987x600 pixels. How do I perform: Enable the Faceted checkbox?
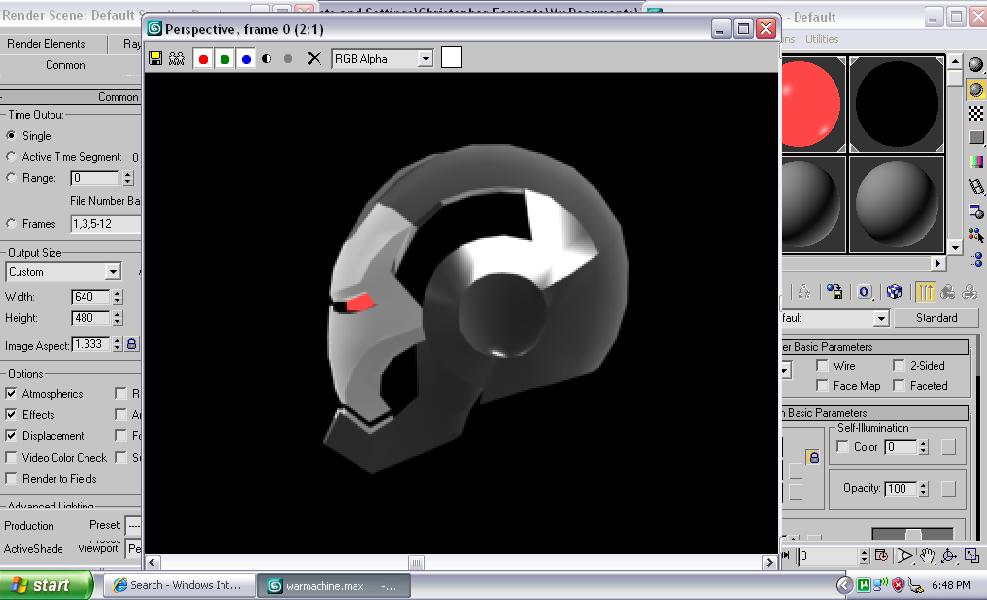pos(899,385)
